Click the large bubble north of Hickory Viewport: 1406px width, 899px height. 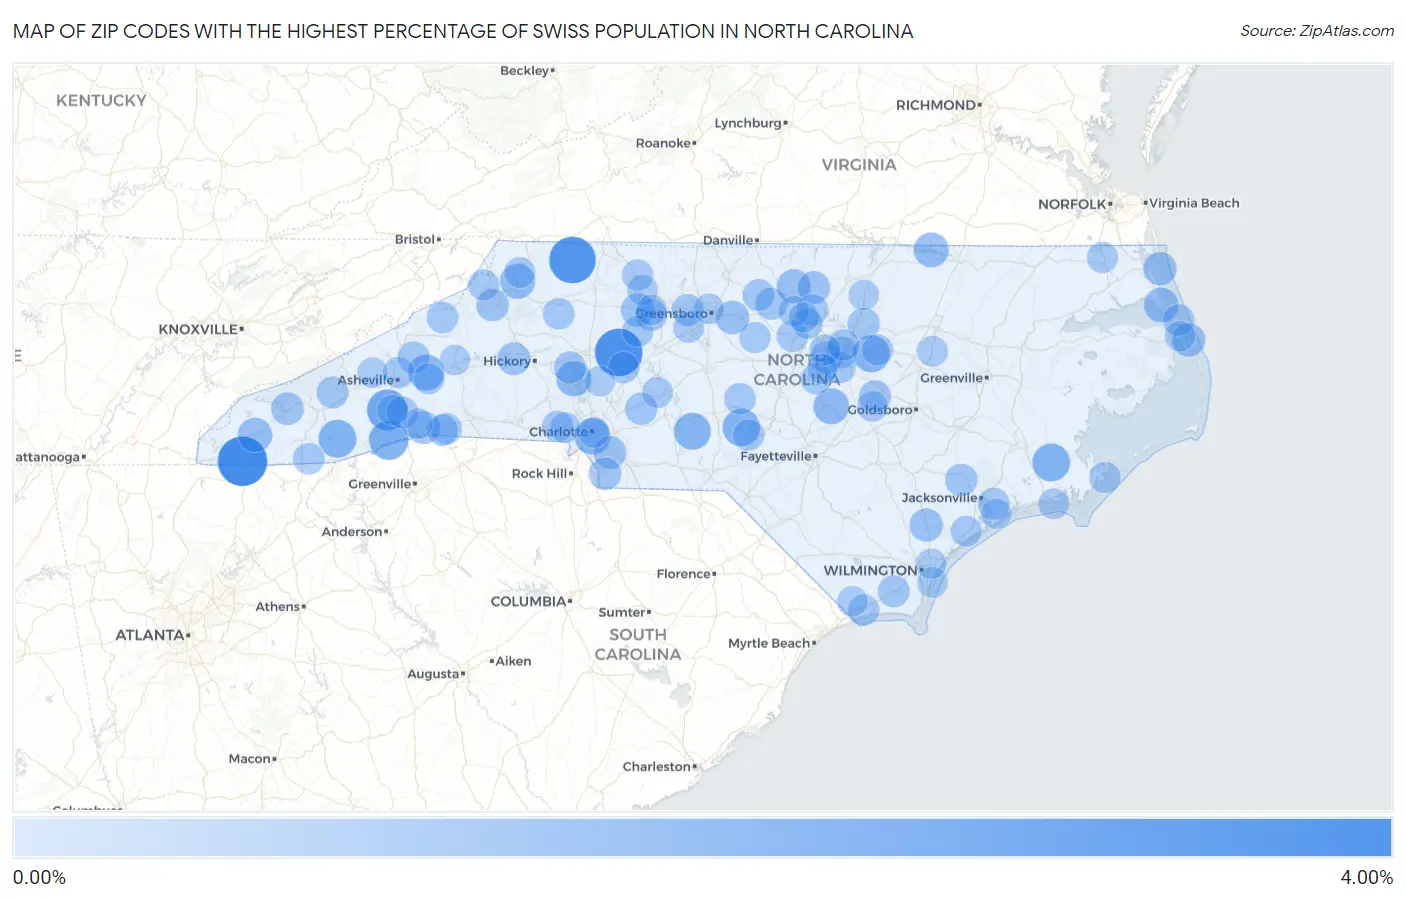572,260
